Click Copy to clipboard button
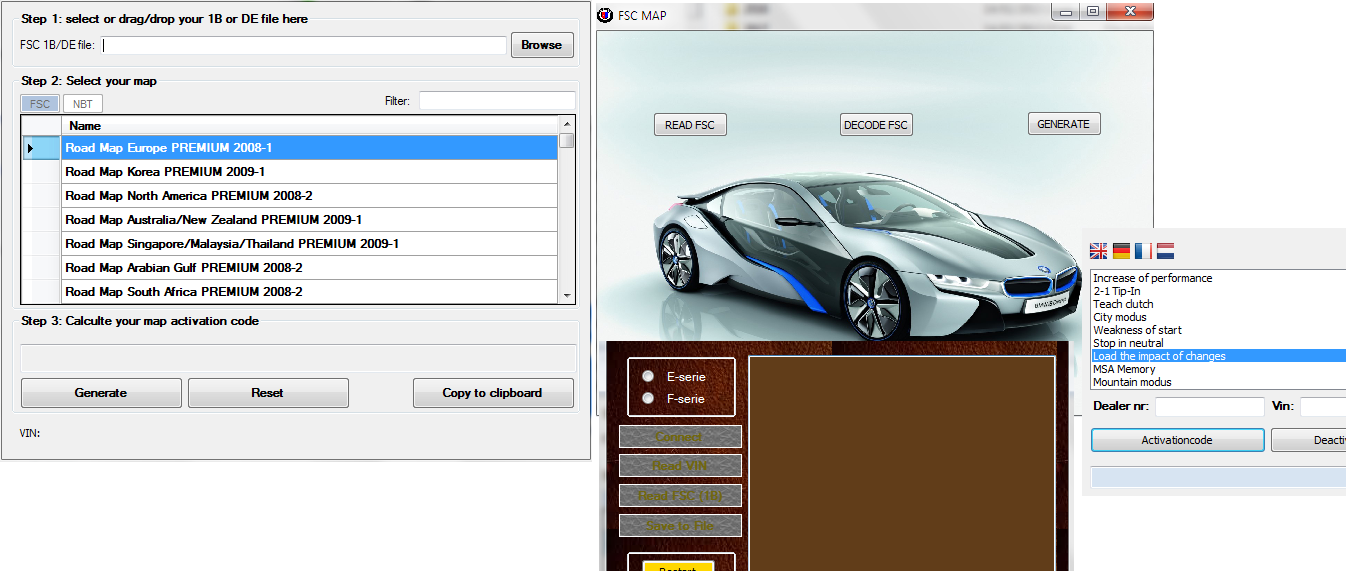Viewport: 1346px width, 571px height. [493, 393]
